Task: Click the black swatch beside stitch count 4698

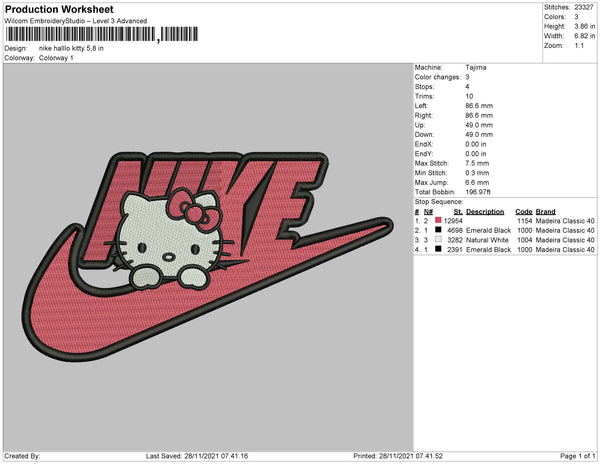Action: coord(438,230)
